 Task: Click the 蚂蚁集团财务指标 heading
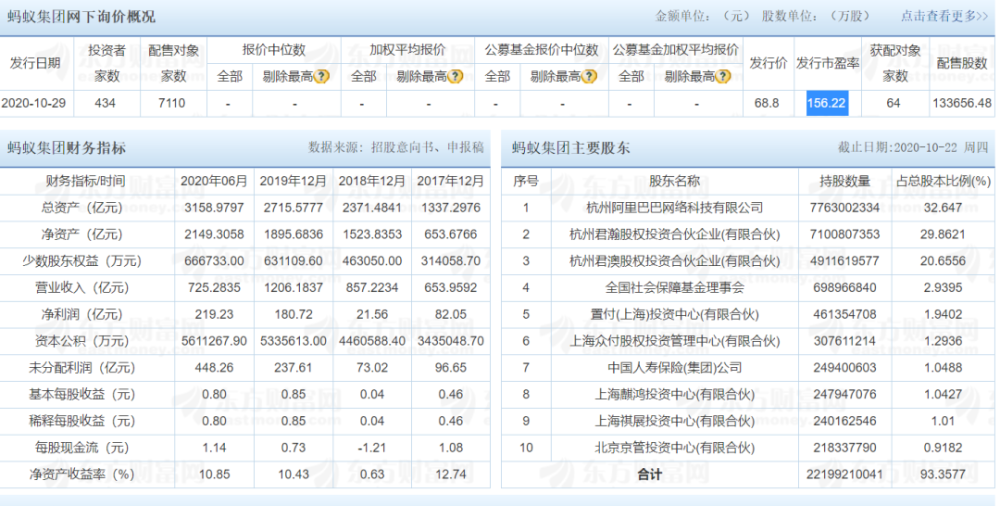coord(66,148)
